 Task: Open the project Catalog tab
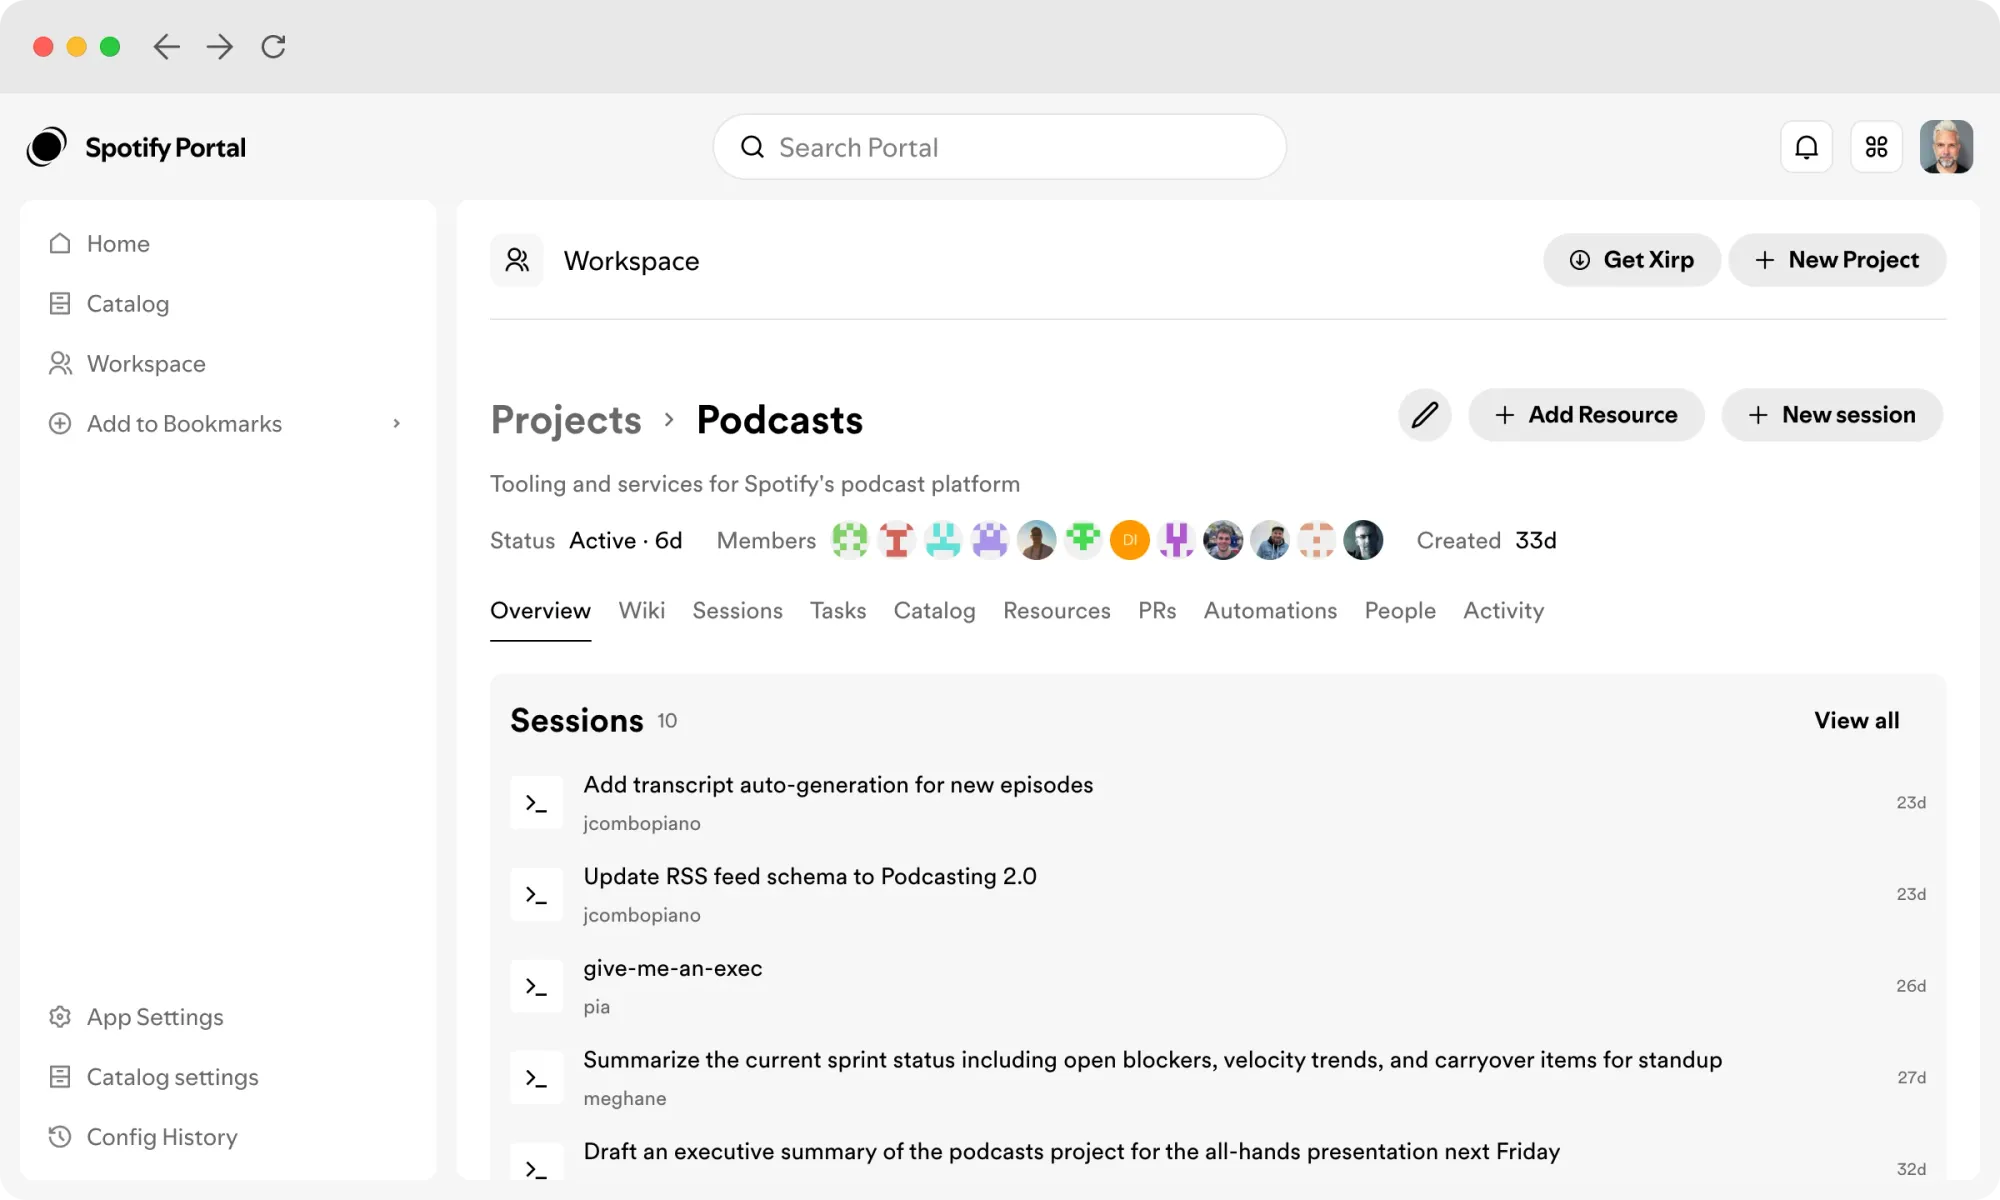[x=934, y=610]
